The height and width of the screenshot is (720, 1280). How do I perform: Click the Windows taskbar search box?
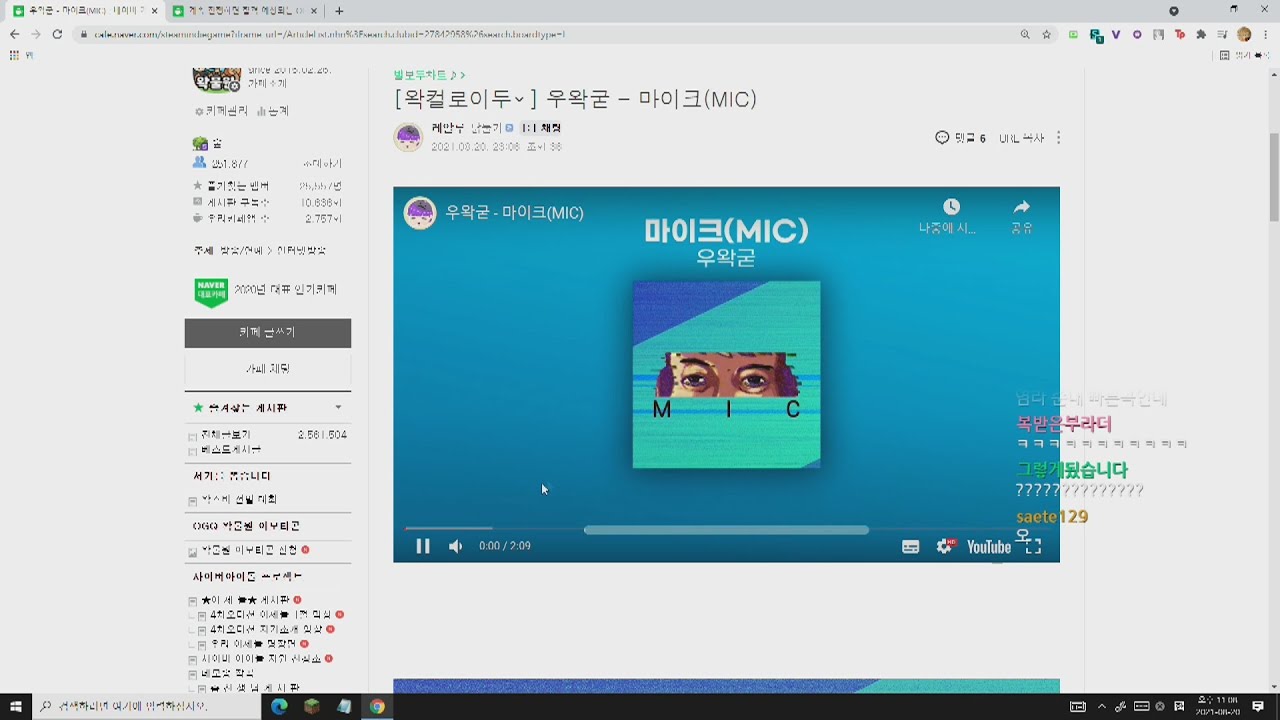tap(146, 706)
